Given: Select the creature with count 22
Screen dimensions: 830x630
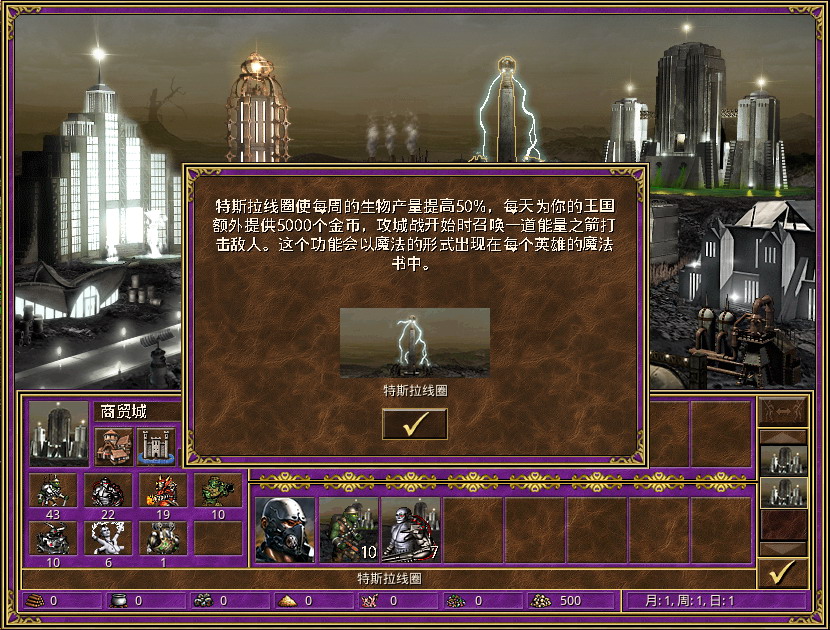Looking at the screenshot, I should (x=107, y=490).
